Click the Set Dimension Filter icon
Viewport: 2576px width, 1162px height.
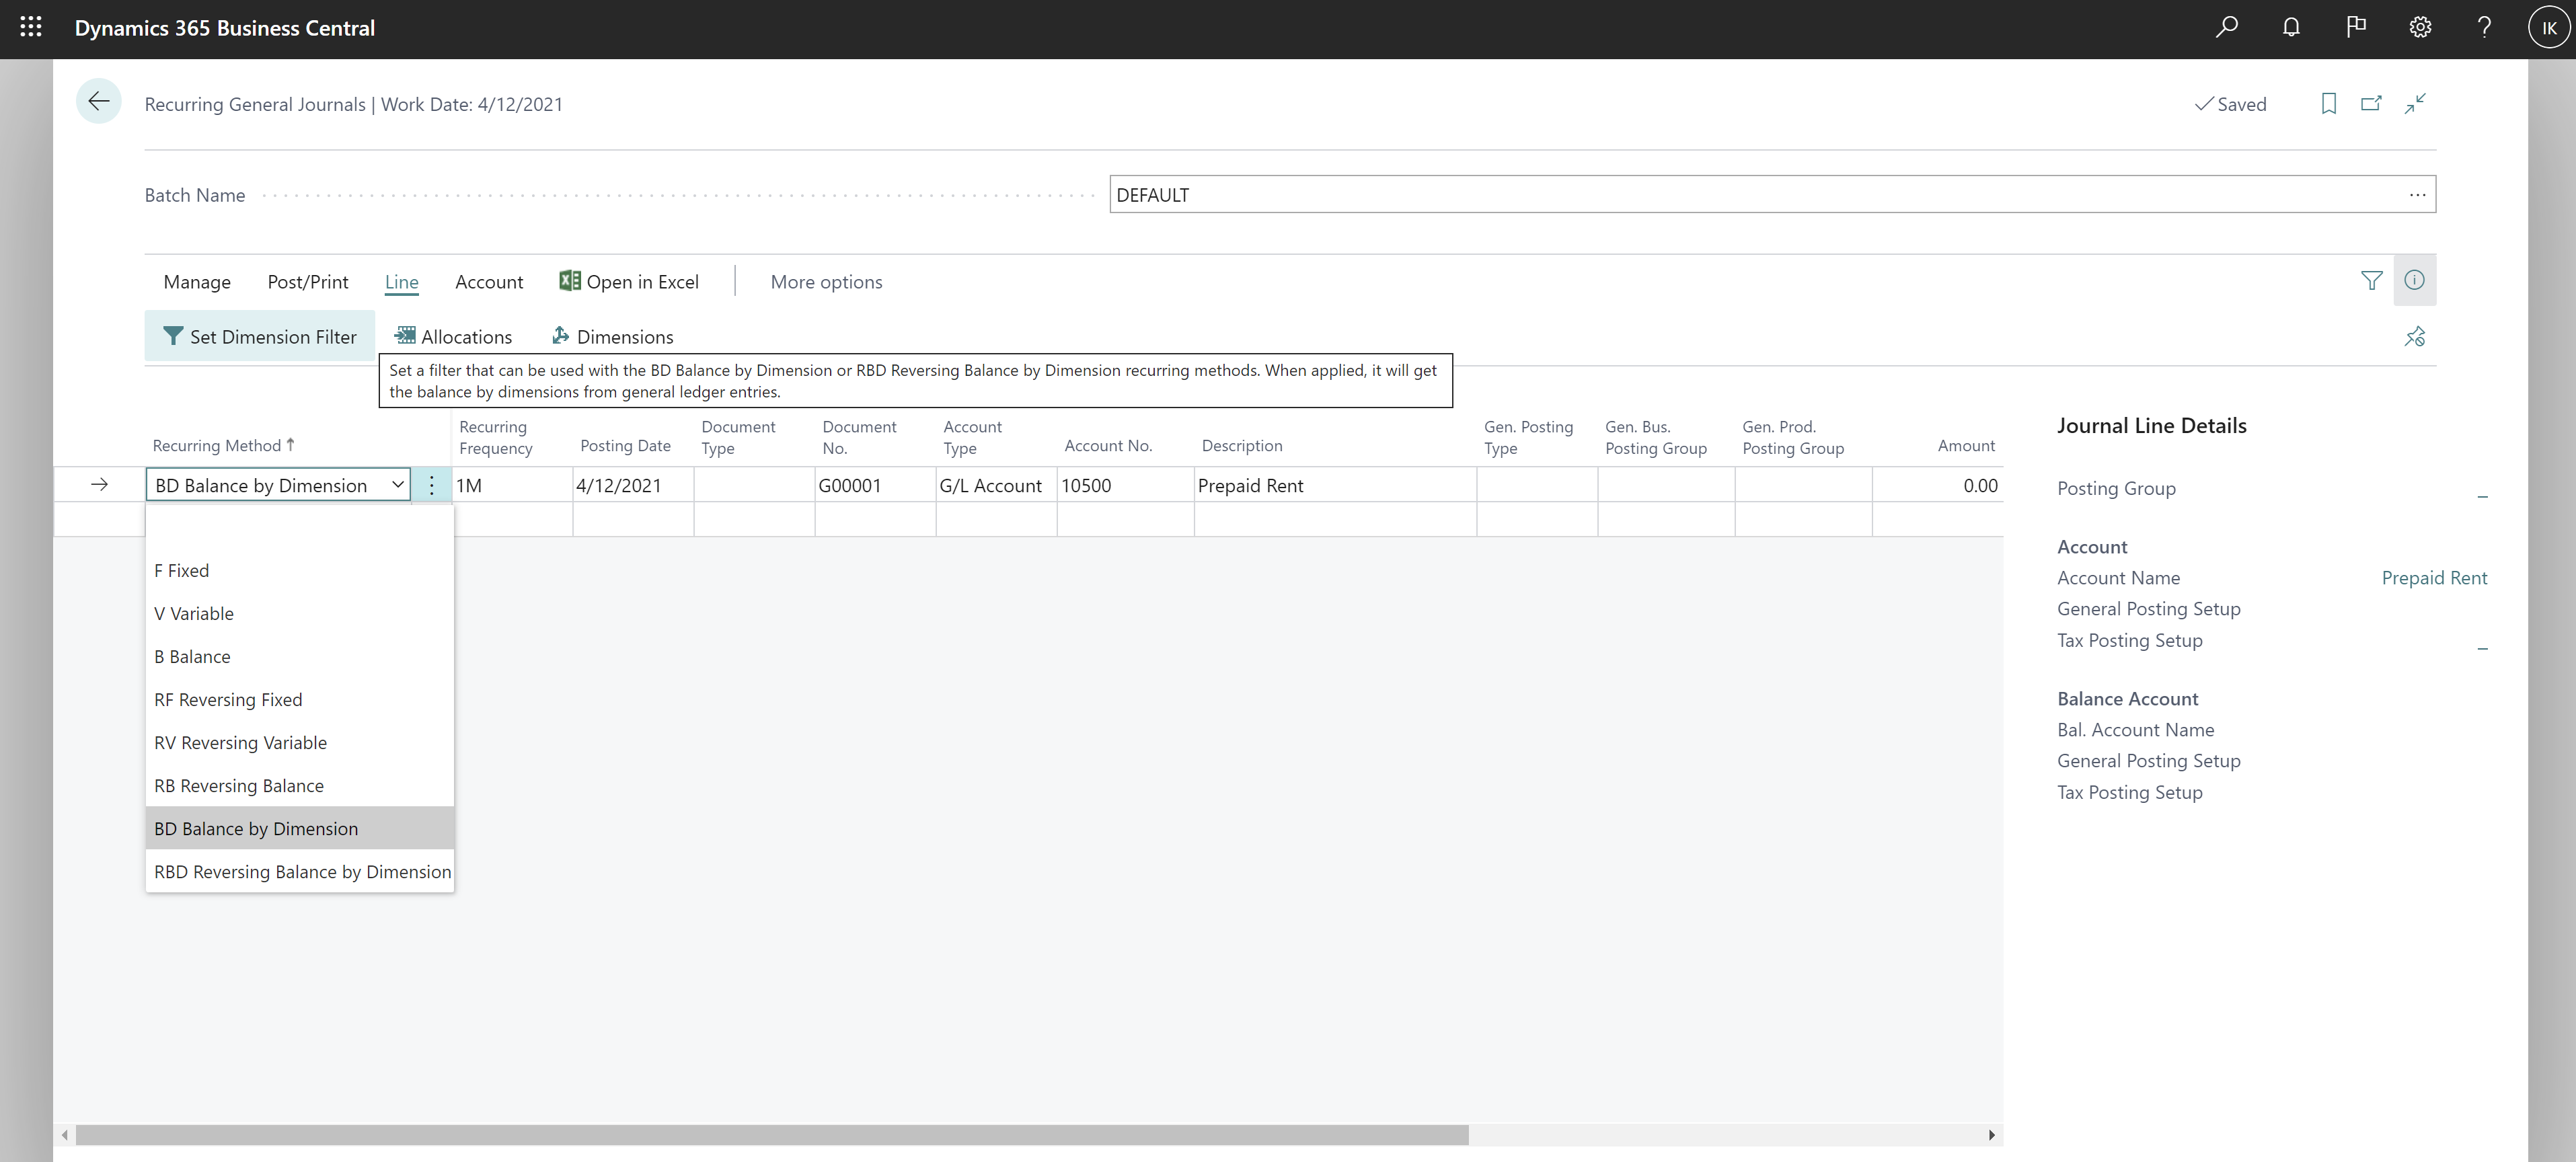[171, 336]
